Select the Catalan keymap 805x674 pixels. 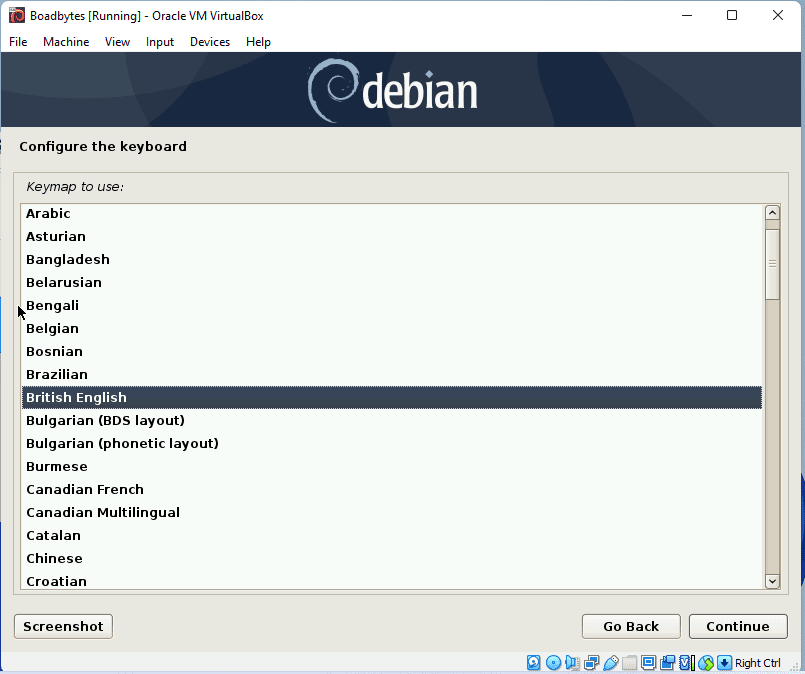coord(392,536)
